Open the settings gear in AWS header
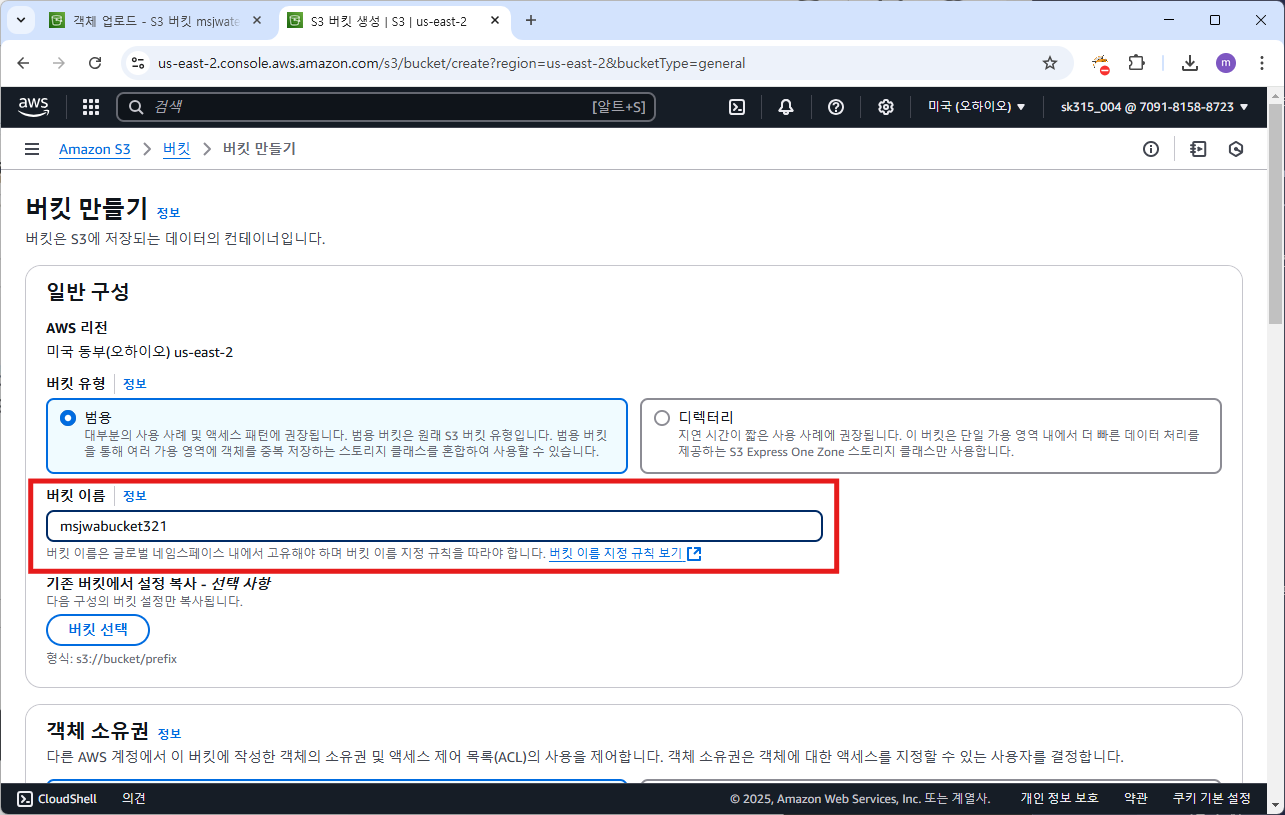 886,107
